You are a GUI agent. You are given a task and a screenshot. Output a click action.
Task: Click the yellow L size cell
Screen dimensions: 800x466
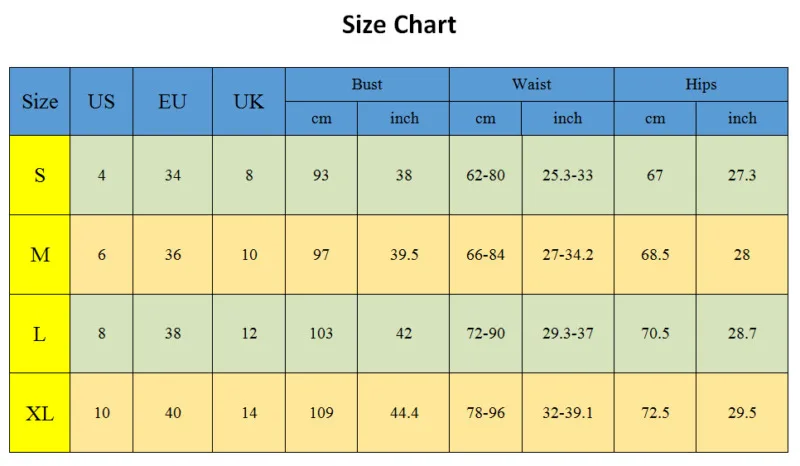pos(40,334)
